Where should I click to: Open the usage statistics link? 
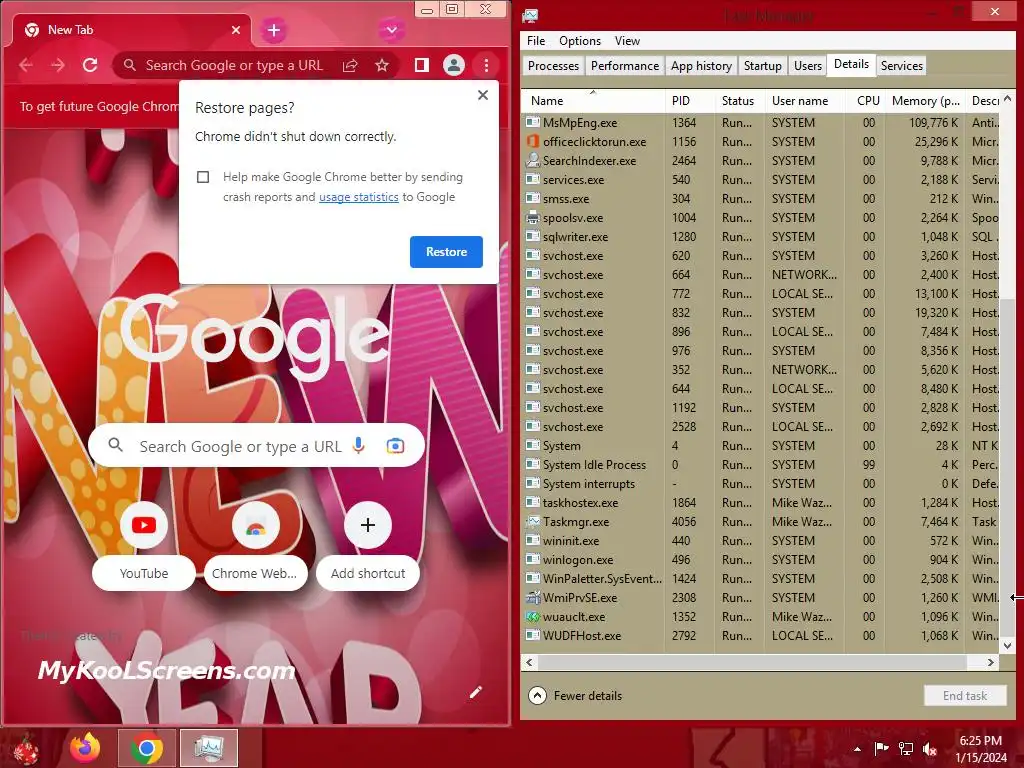(x=359, y=197)
